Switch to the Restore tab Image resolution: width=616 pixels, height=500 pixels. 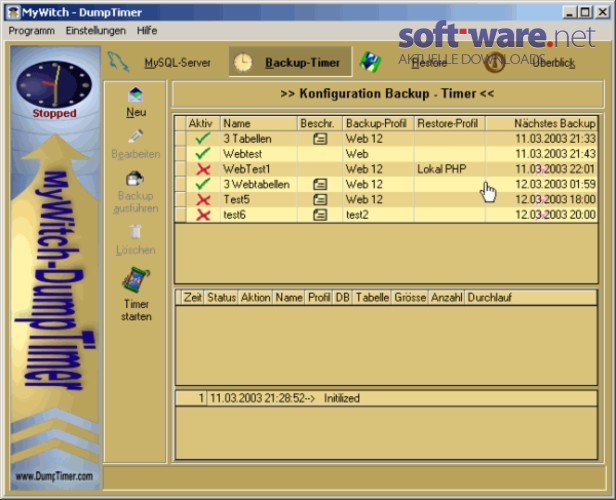click(x=429, y=63)
